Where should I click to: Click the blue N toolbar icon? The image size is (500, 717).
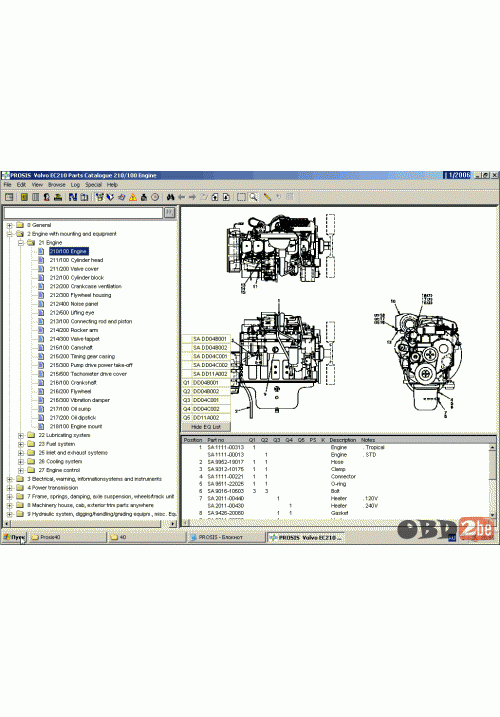73,197
